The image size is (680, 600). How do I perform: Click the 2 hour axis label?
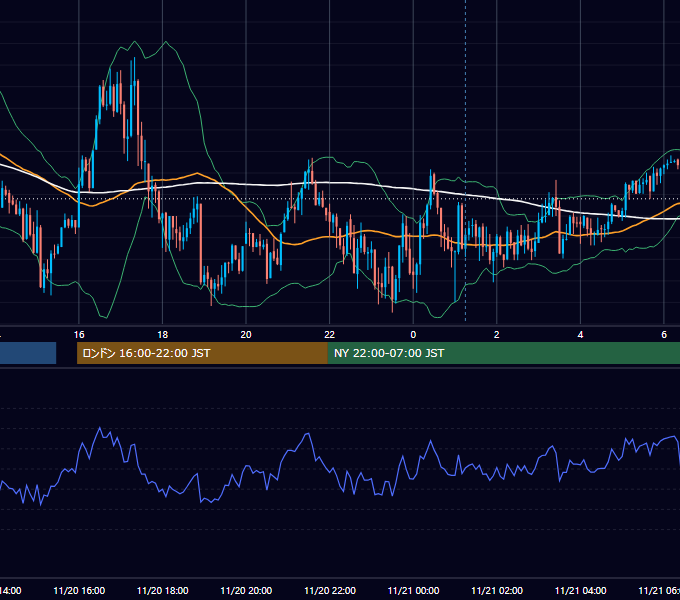pos(497,334)
